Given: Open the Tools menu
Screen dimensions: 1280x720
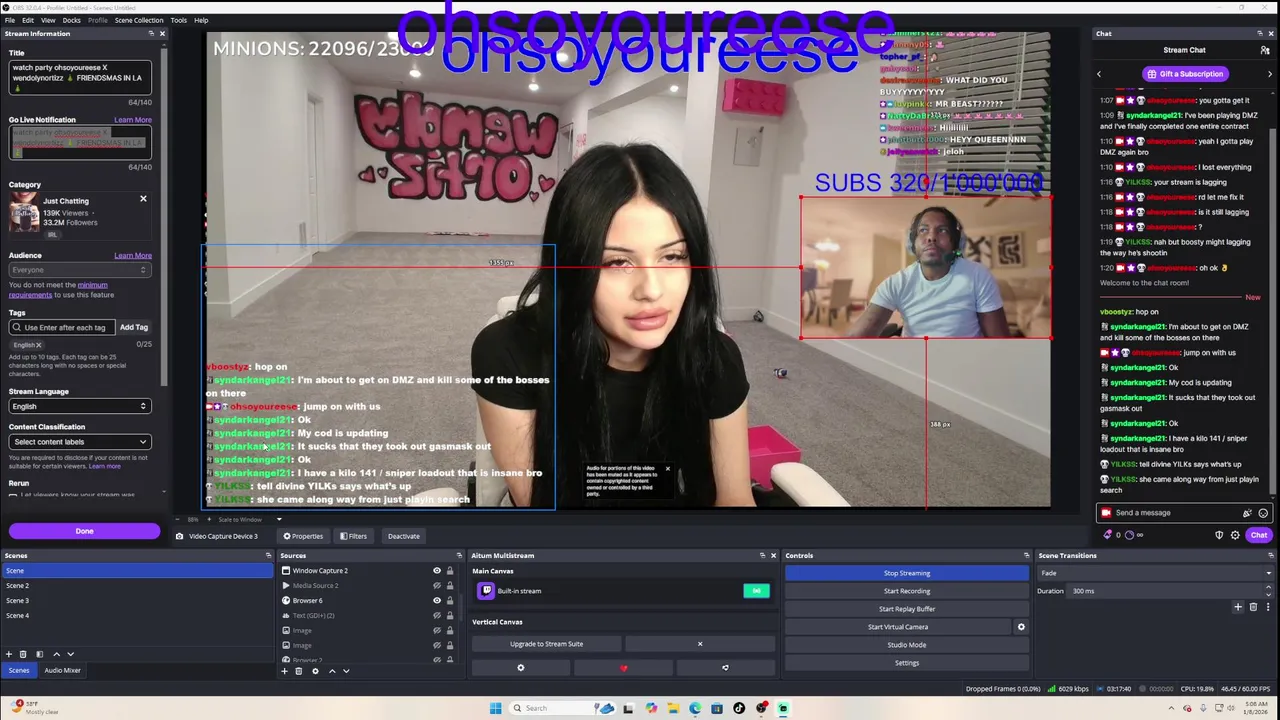Looking at the screenshot, I should (x=178, y=20).
